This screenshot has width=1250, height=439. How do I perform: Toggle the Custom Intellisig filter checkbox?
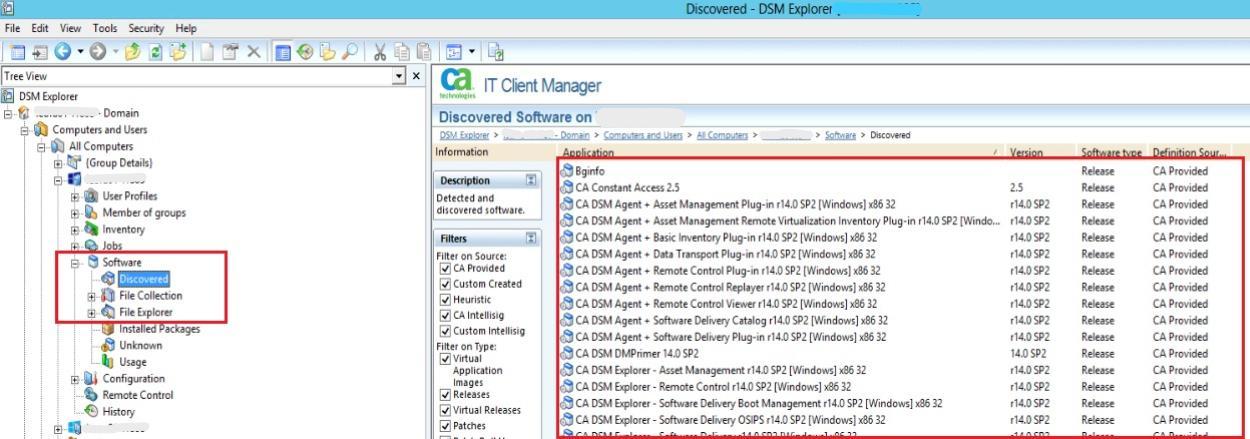coord(445,330)
